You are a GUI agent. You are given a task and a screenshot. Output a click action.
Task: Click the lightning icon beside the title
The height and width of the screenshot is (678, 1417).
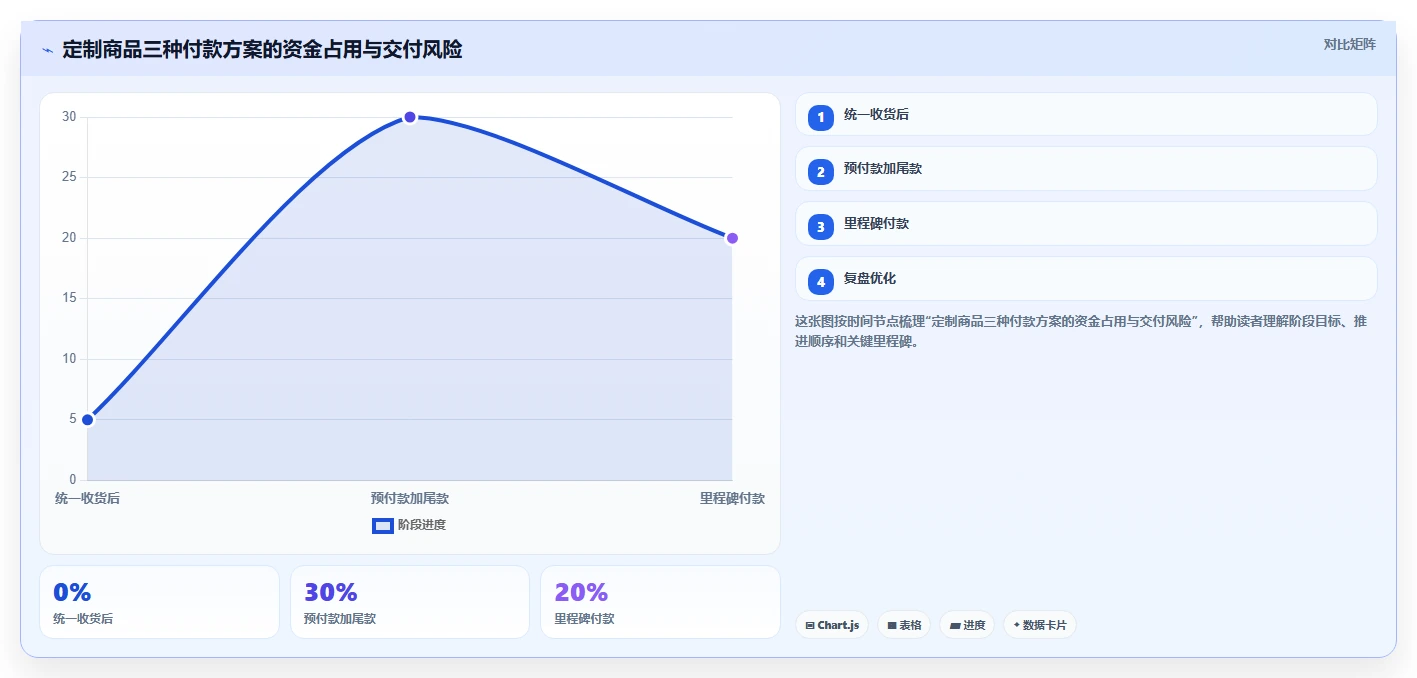(47, 50)
